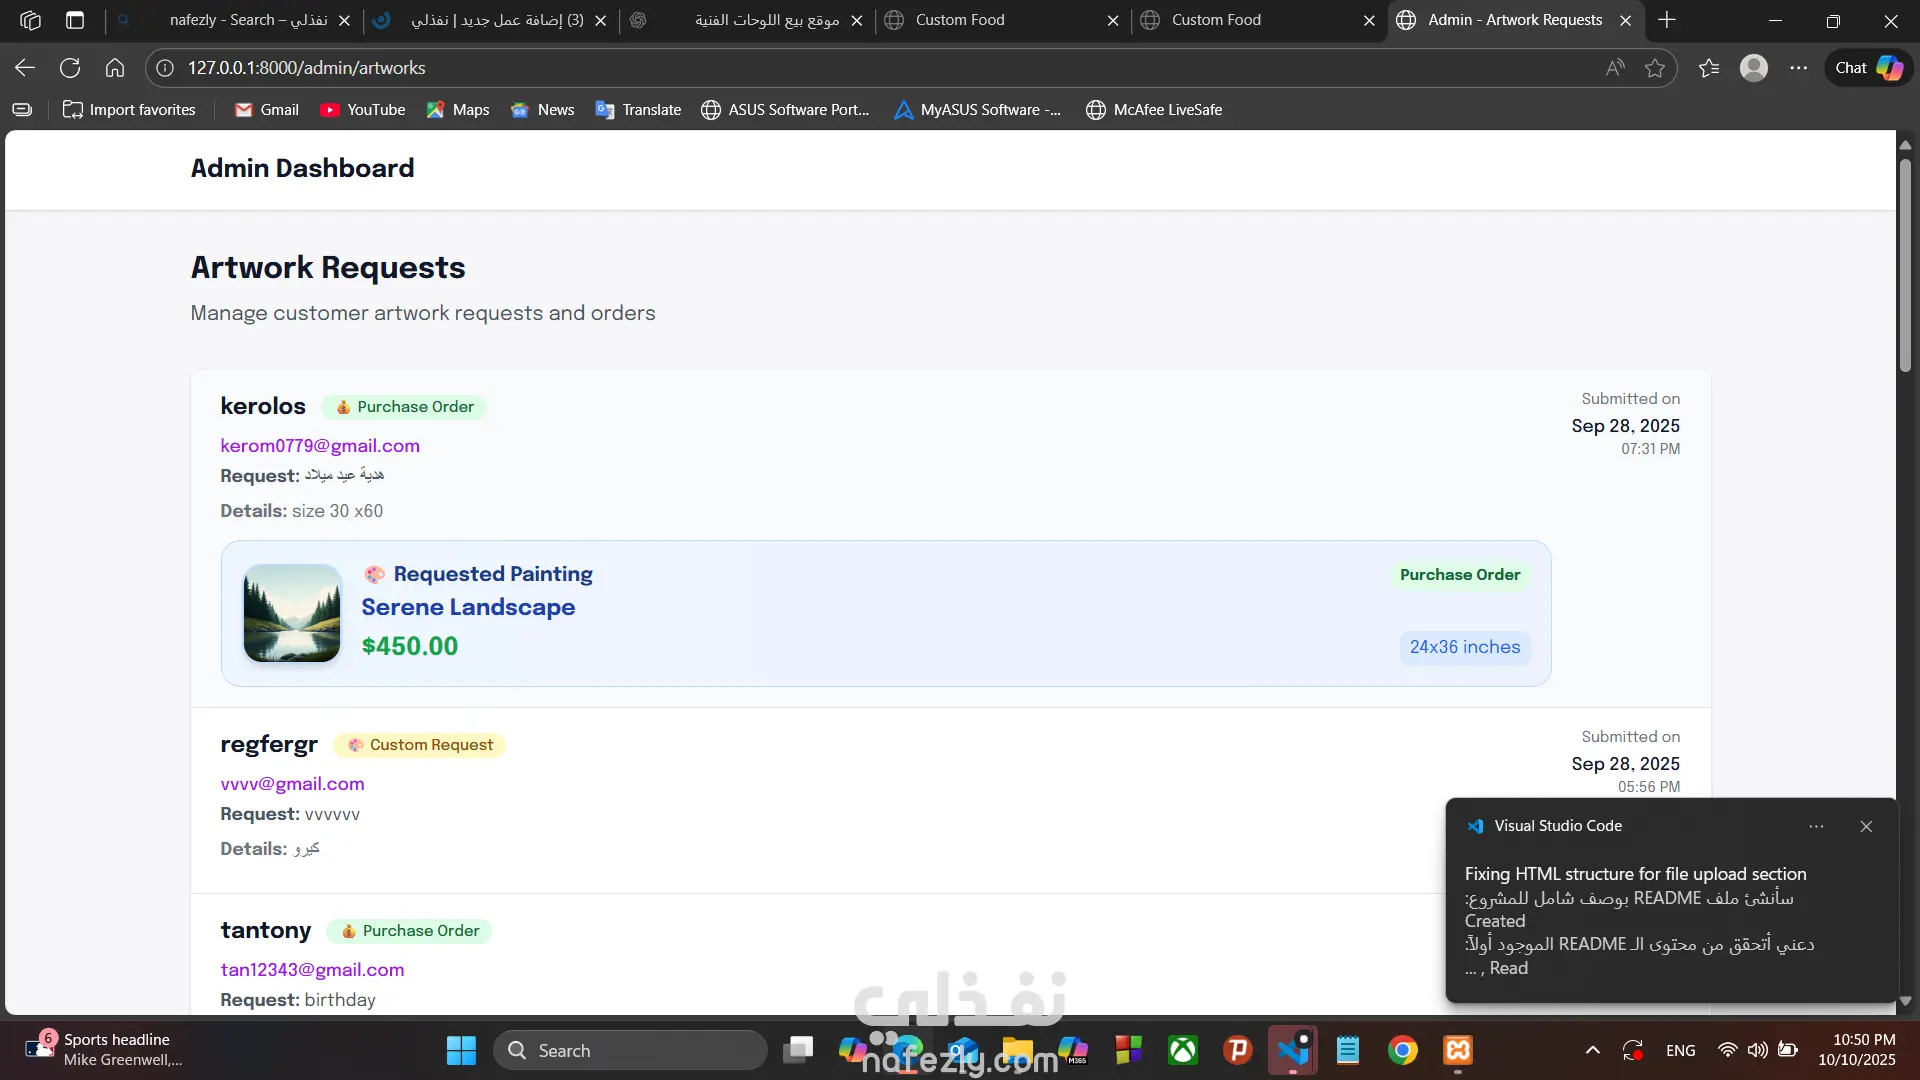Open the favorites list icon
The height and width of the screenshot is (1080, 1920).
[x=1709, y=68]
